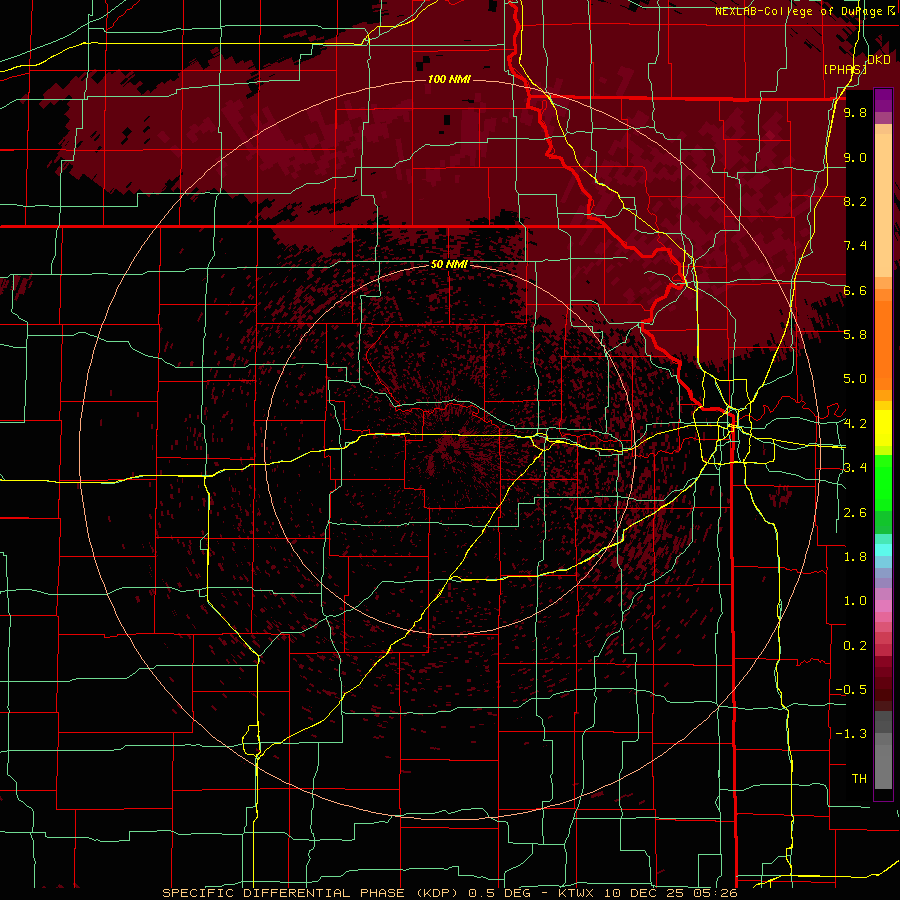Pick the cyan segment of the color bar

(883, 550)
